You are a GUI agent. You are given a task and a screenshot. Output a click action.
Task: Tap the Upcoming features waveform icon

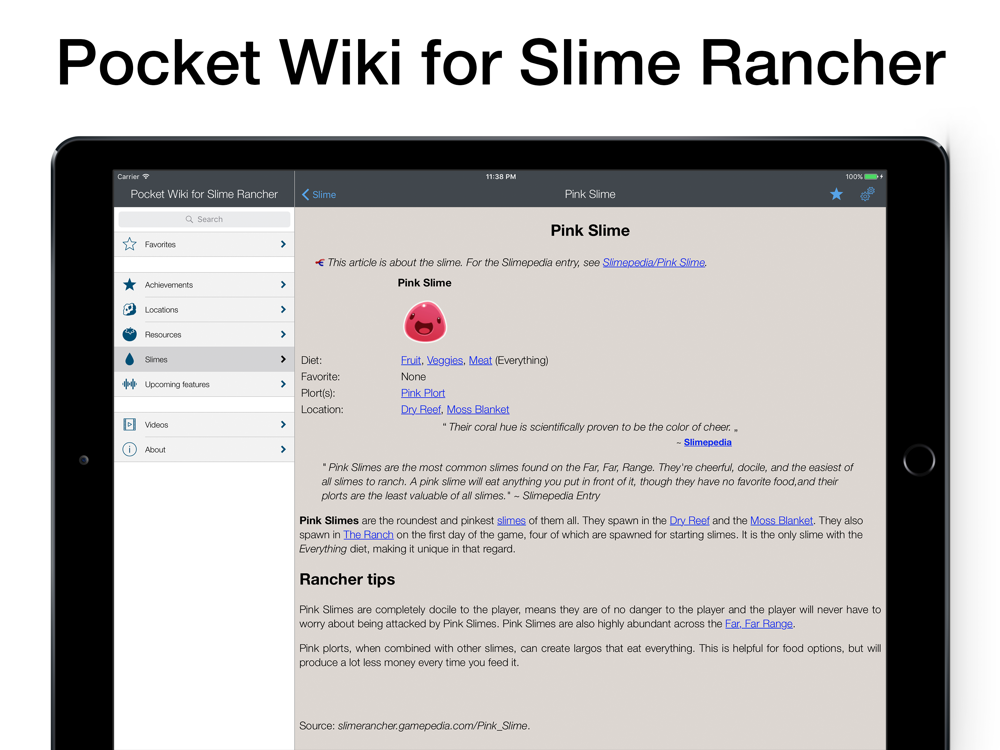(129, 384)
